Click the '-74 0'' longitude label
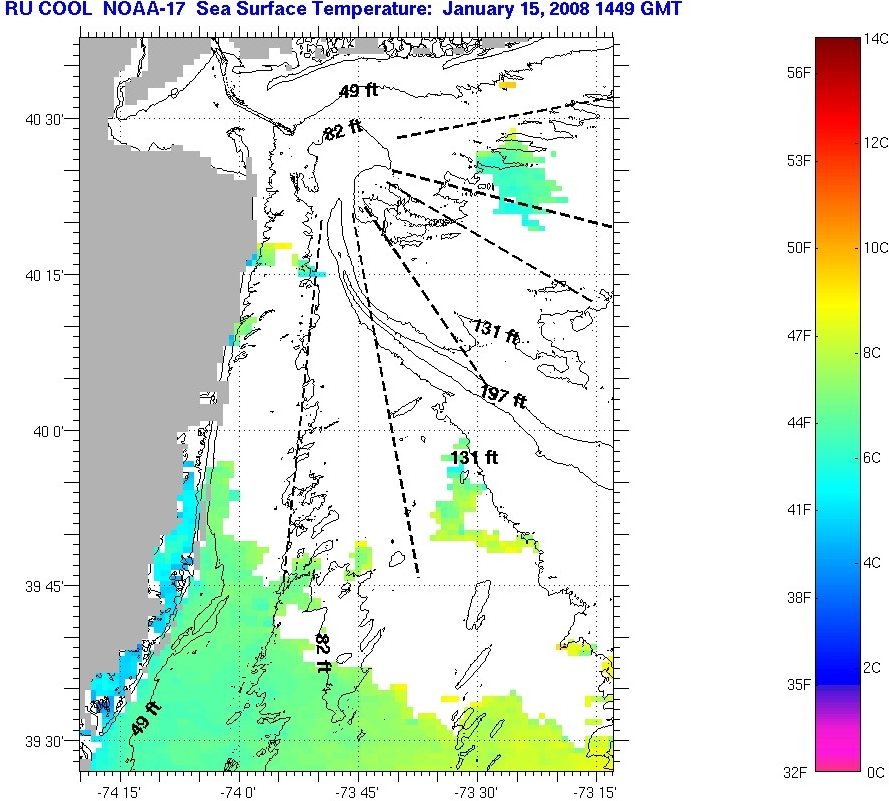This screenshot has width=889, height=801. [x=238, y=792]
